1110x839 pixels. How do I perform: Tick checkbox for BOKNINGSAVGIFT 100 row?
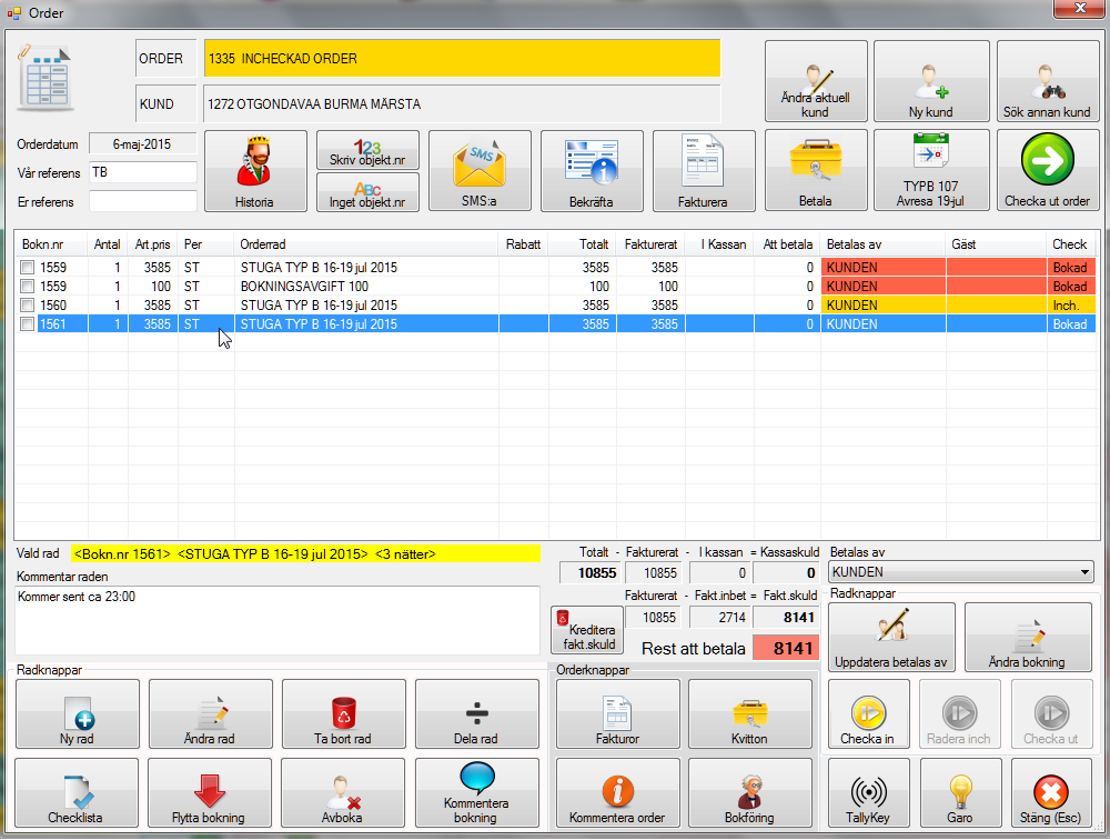[27, 287]
